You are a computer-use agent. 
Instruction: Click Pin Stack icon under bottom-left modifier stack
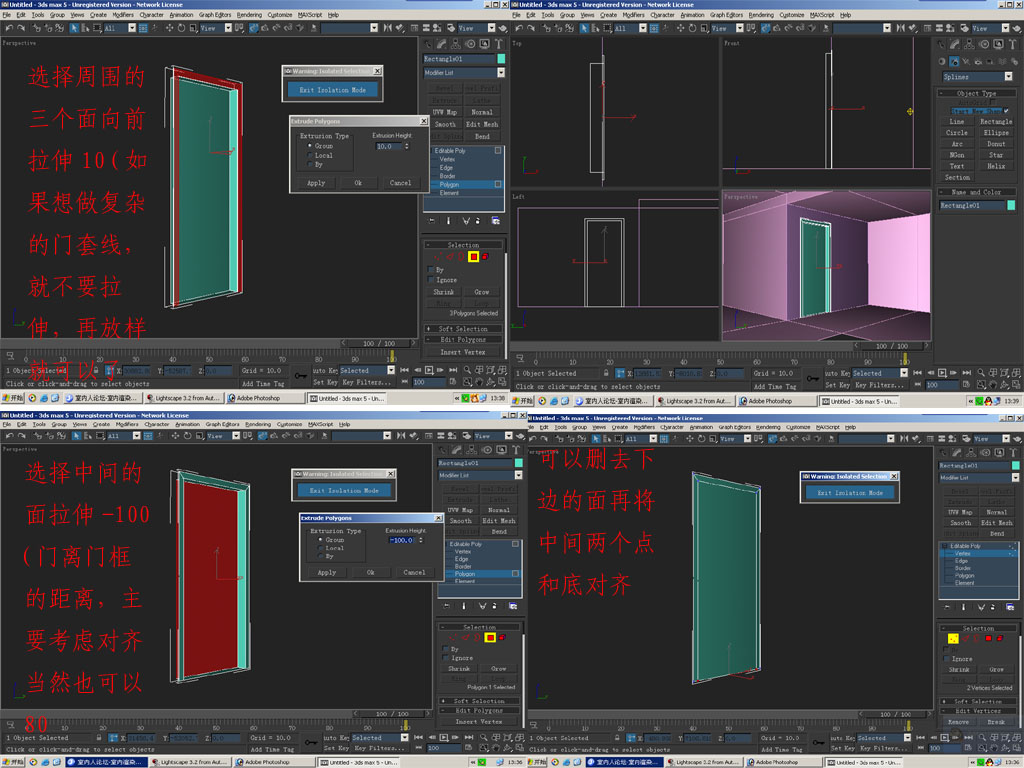coord(447,606)
